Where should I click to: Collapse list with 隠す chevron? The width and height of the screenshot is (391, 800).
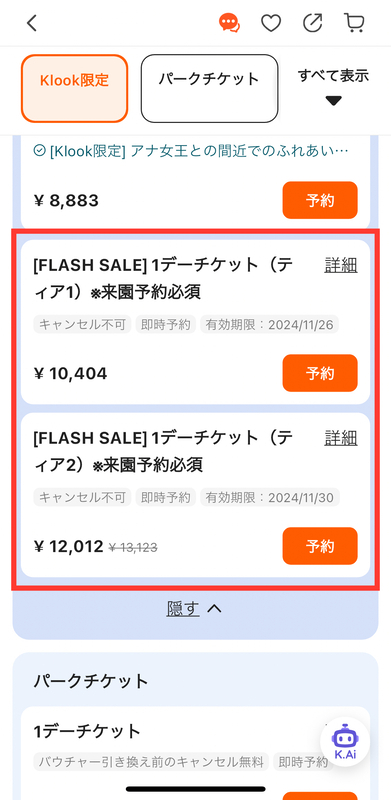click(194, 608)
